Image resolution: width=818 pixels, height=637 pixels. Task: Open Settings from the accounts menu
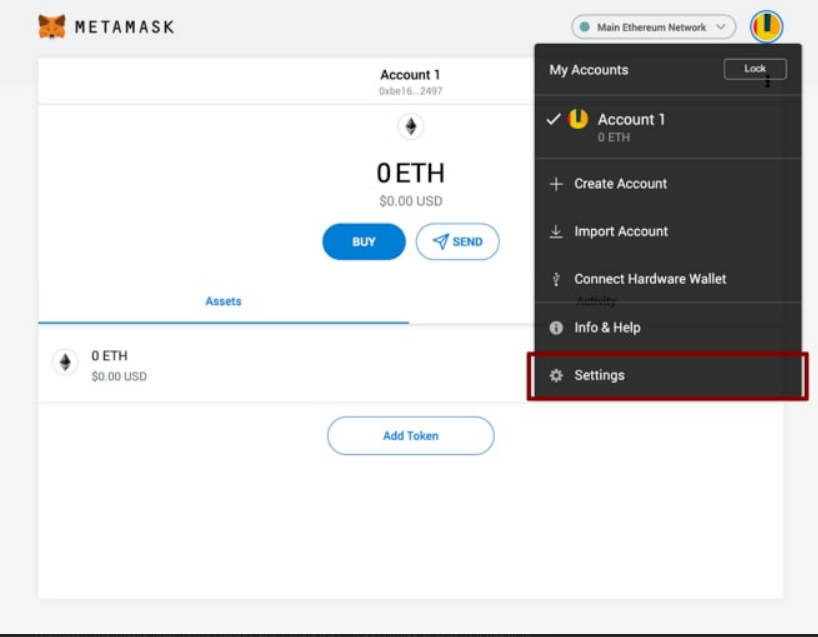(600, 376)
